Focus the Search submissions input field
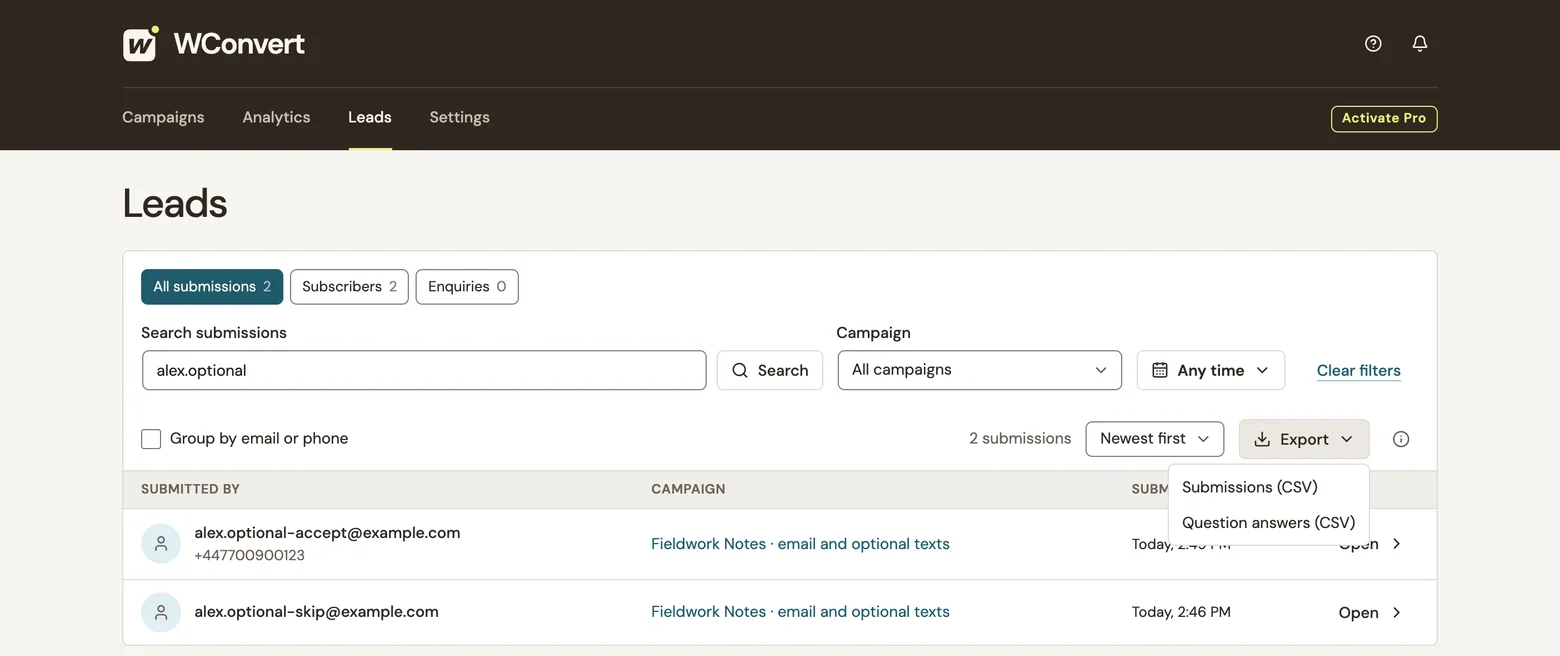This screenshot has height=656, width=1560. click(424, 370)
